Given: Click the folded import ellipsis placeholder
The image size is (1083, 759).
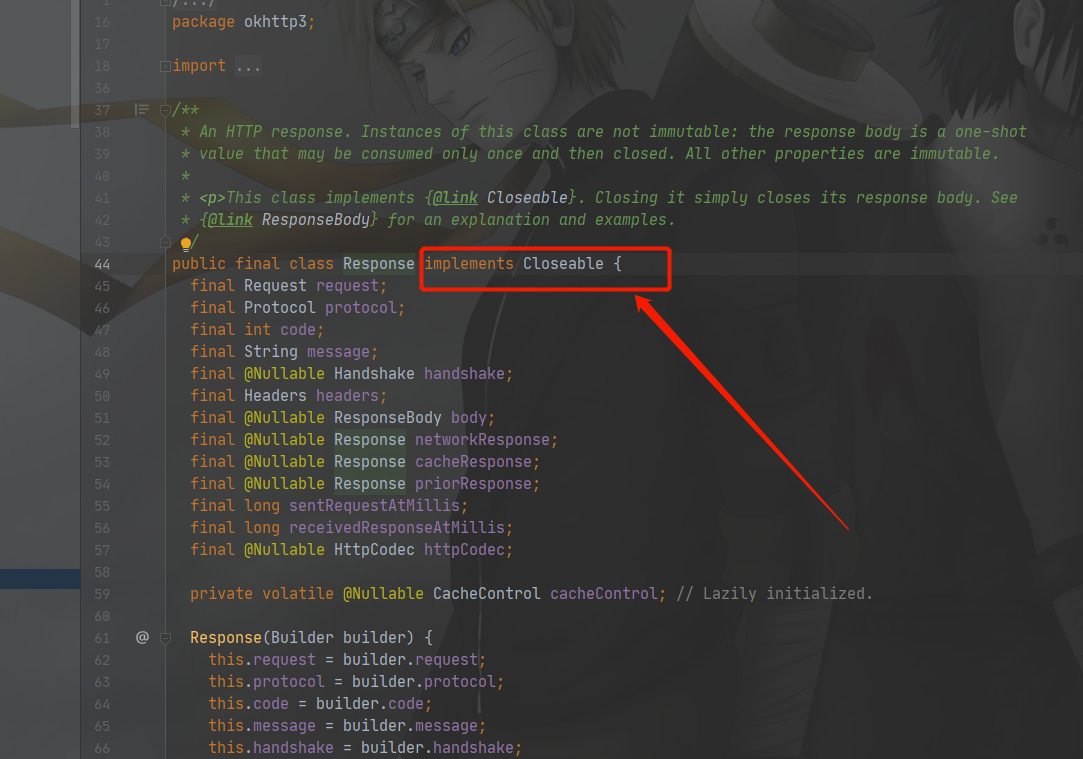Looking at the screenshot, I should (248, 66).
